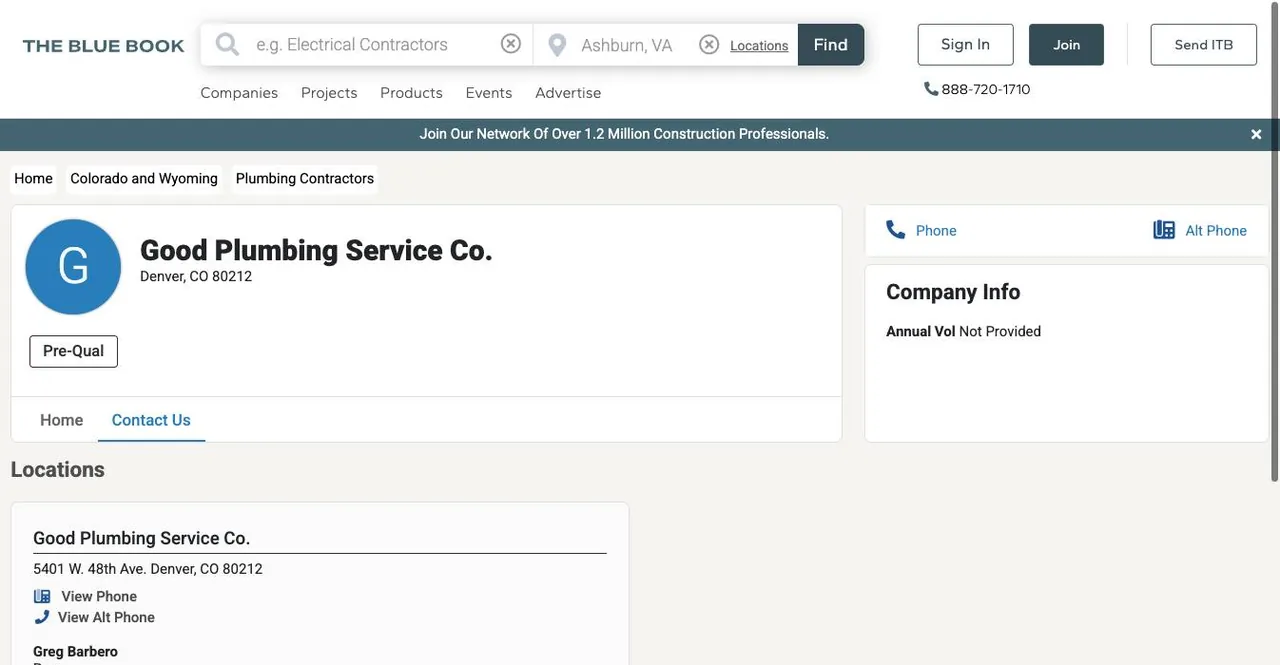Click handset icon beside View Alt Phone
The image size is (1280, 665).
(x=42, y=617)
